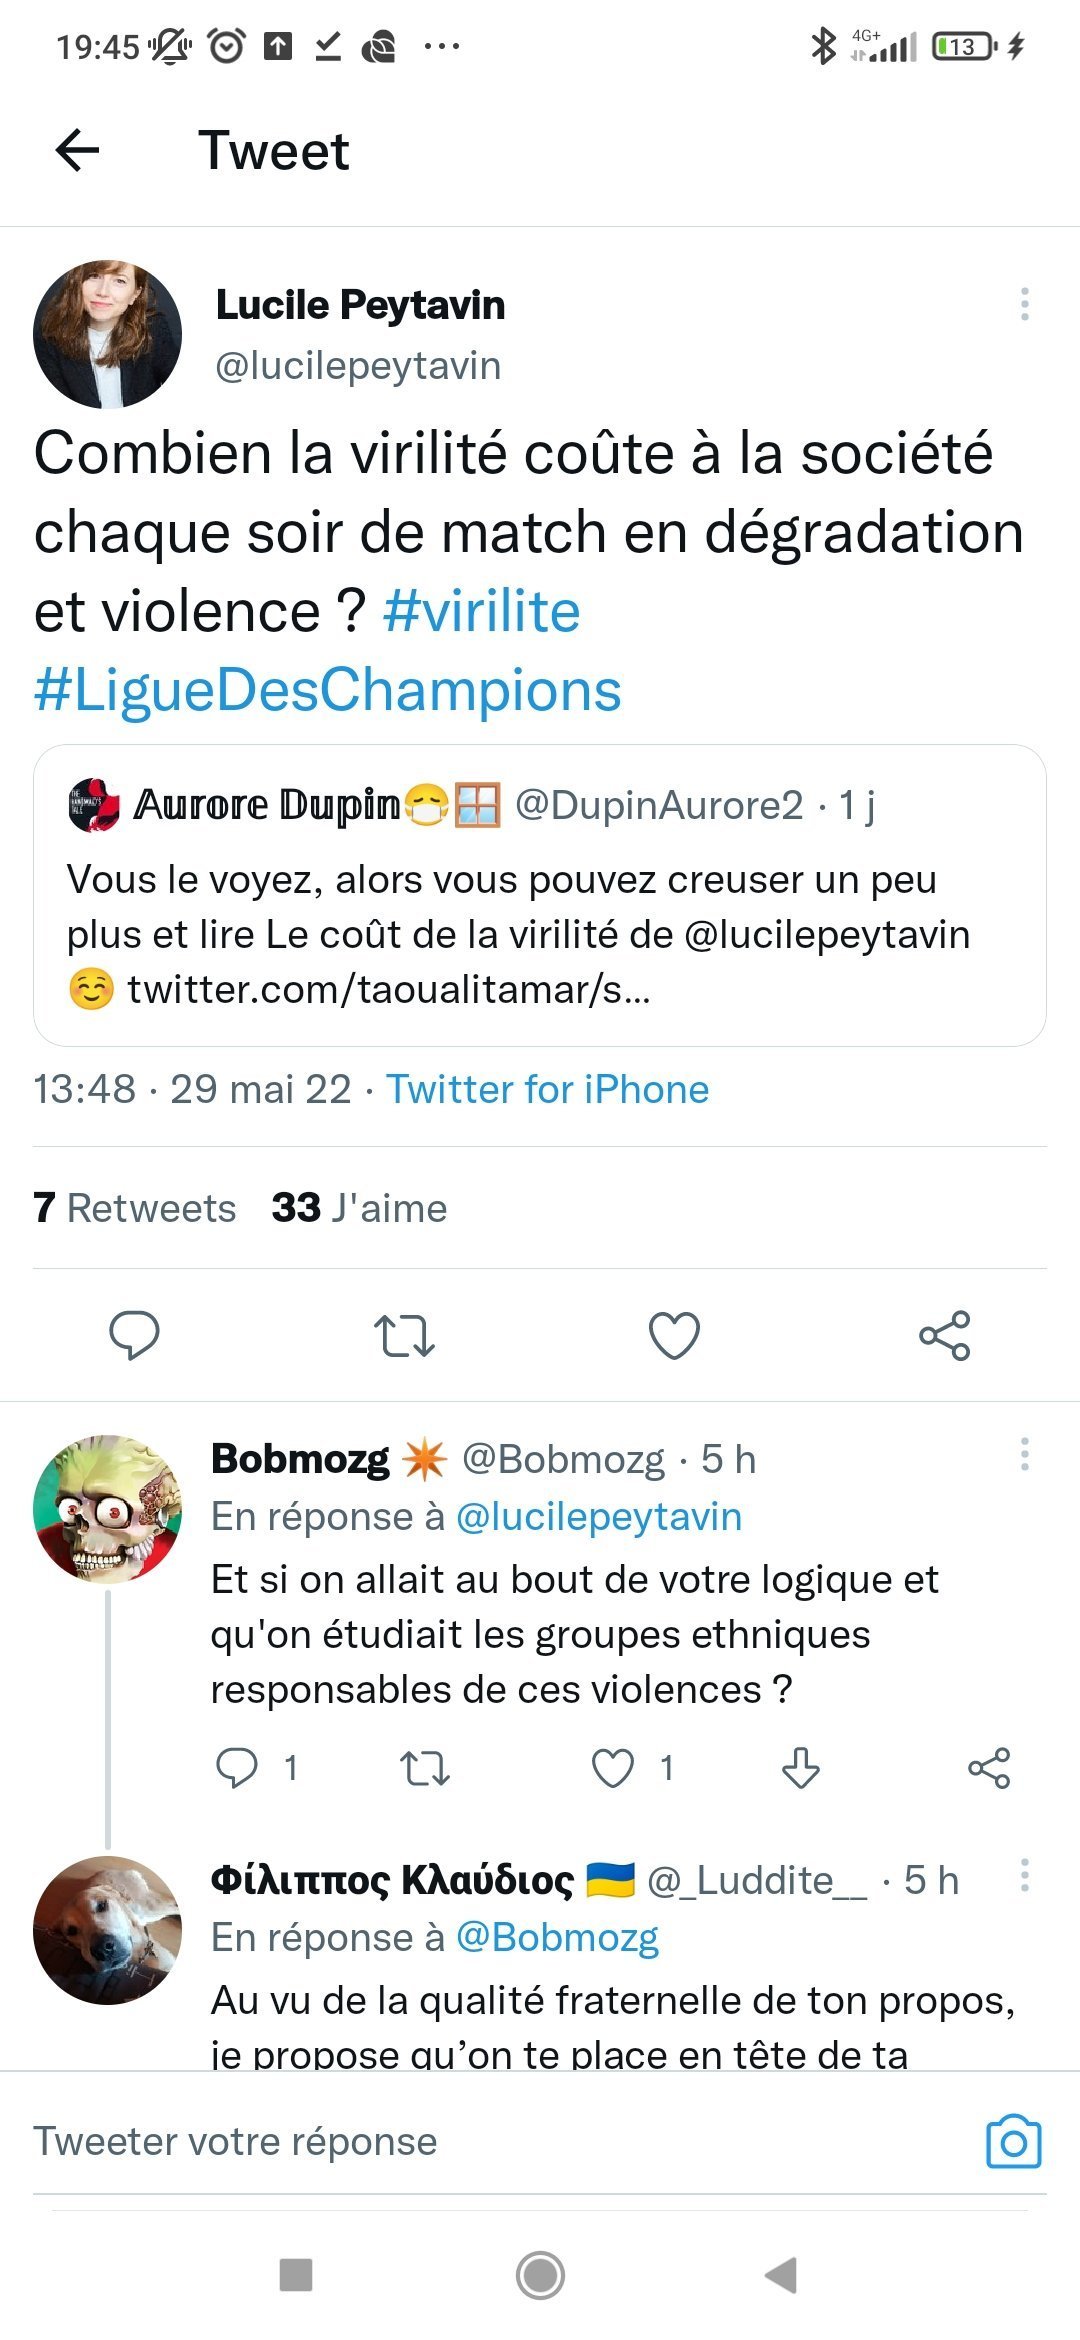Retweet Bobmozg's reply
This screenshot has height=2340, width=1080.
click(425, 1768)
